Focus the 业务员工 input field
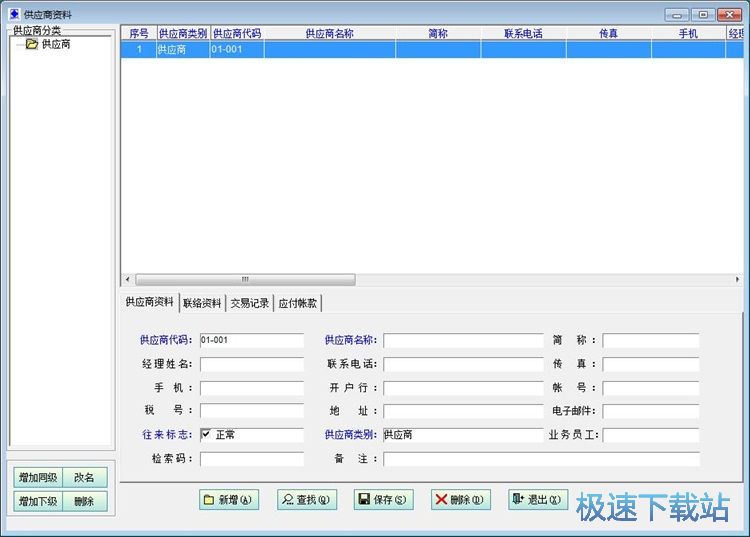This screenshot has height=537, width=750. click(x=651, y=434)
